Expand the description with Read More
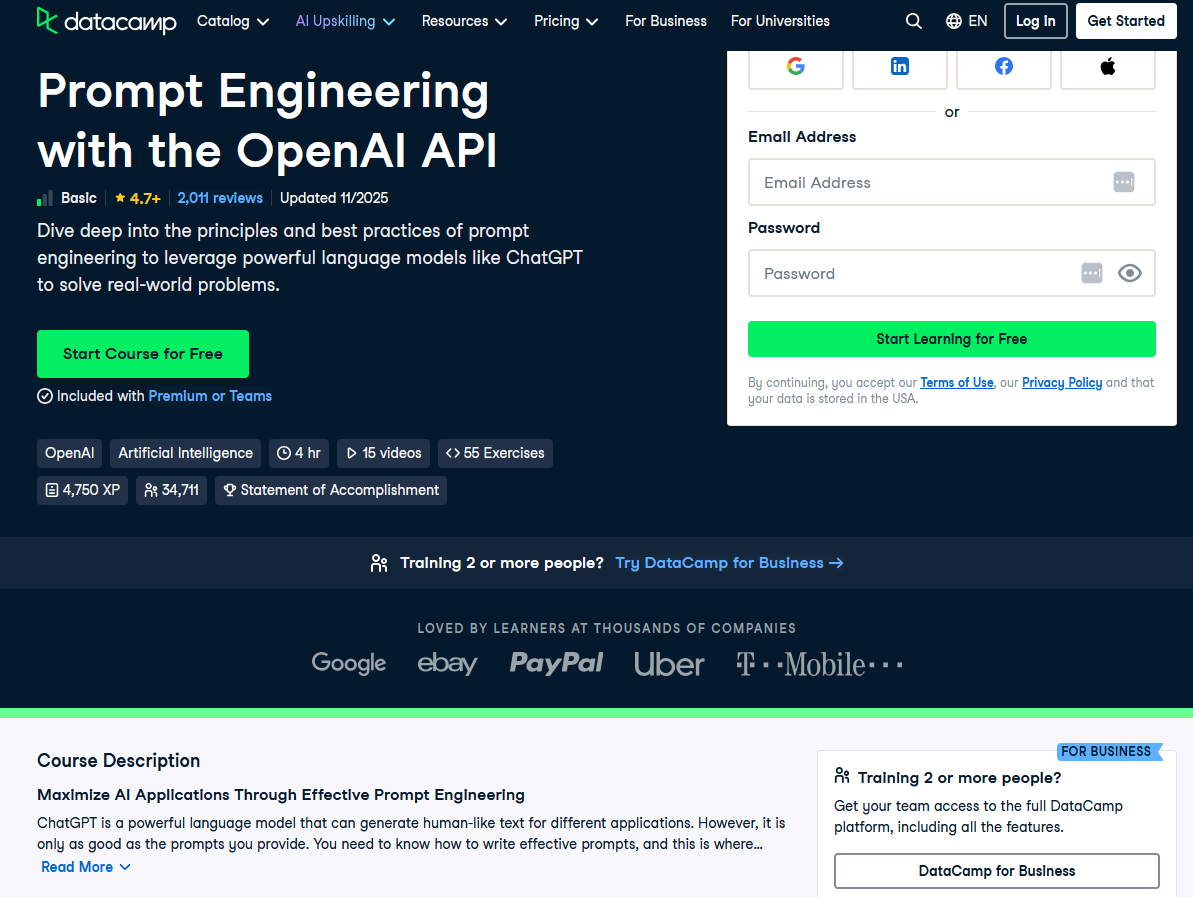Viewport: 1193px width, 897px height. [86, 867]
